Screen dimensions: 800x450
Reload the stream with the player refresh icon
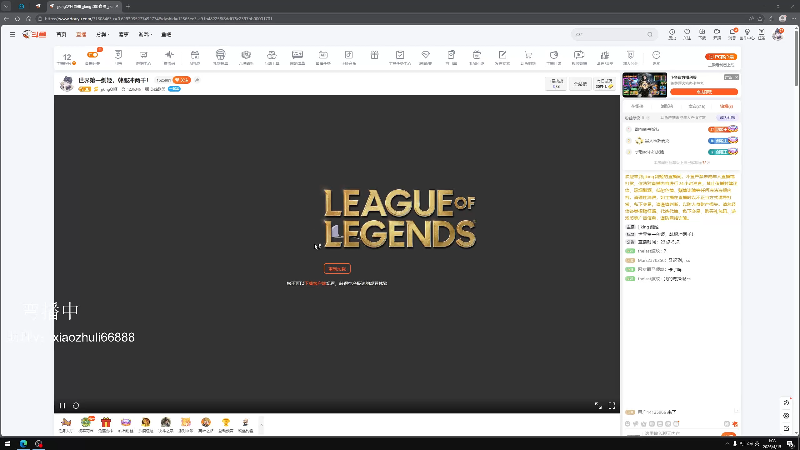[x=76, y=406]
